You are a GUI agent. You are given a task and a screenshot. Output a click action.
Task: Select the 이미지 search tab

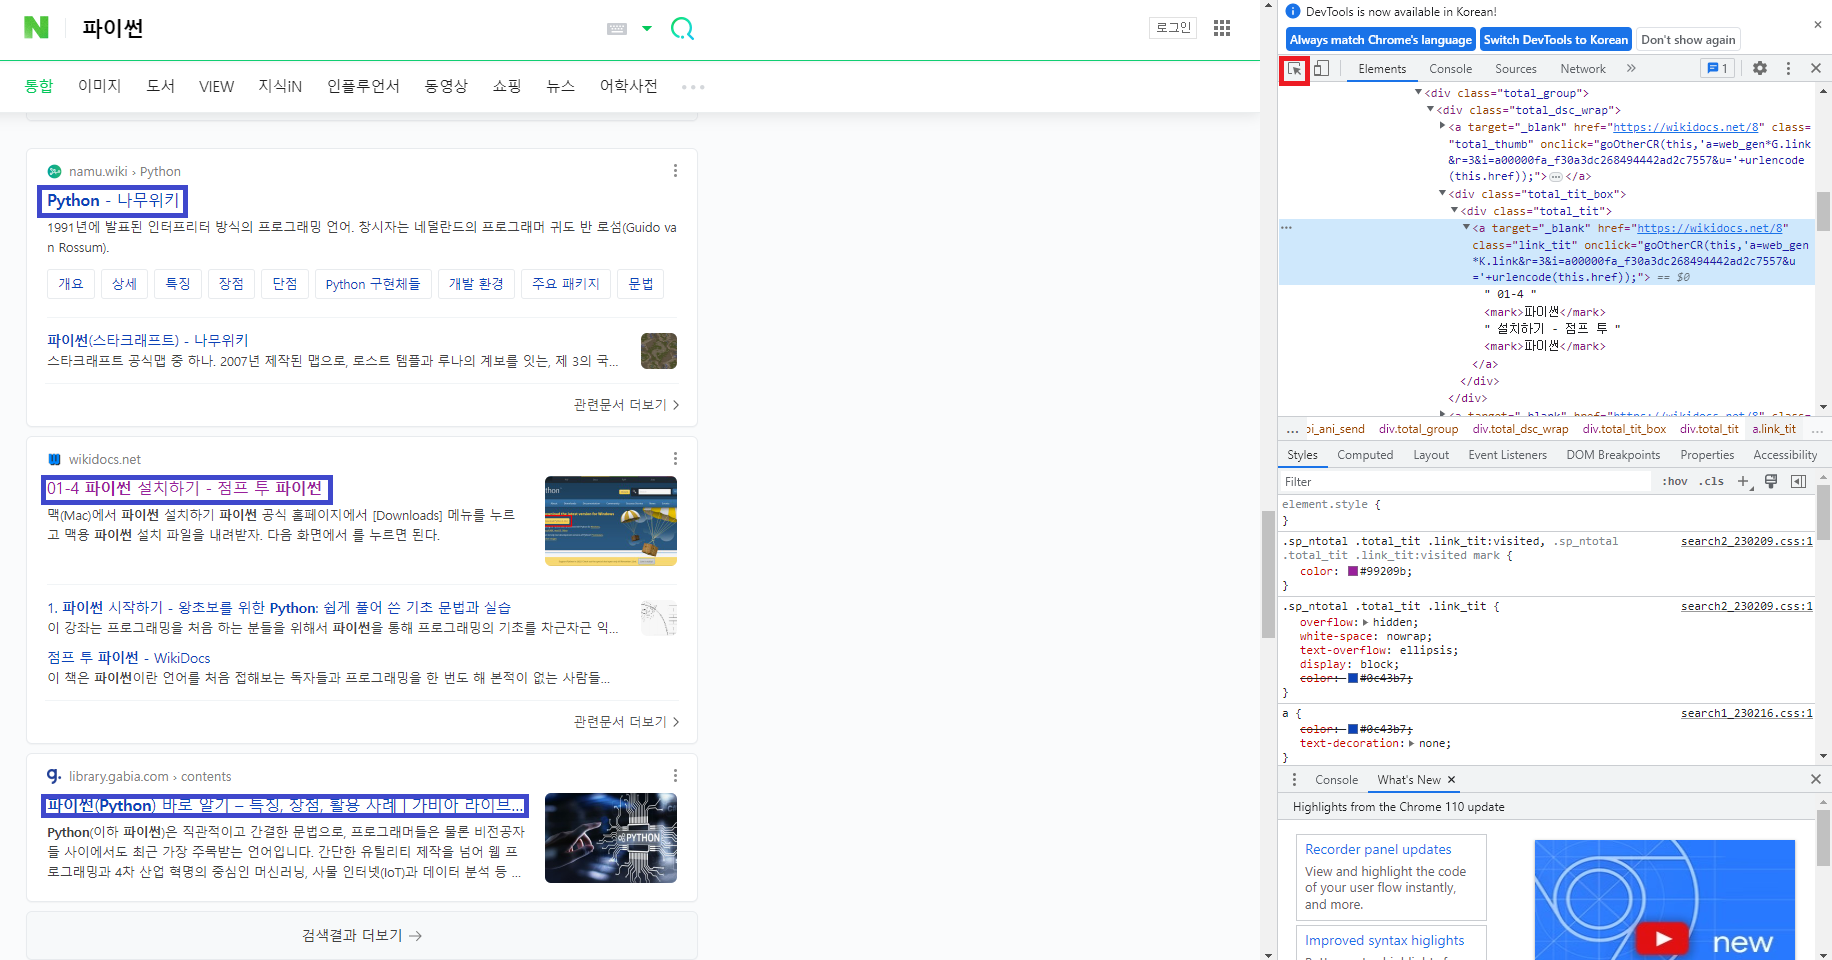(100, 87)
